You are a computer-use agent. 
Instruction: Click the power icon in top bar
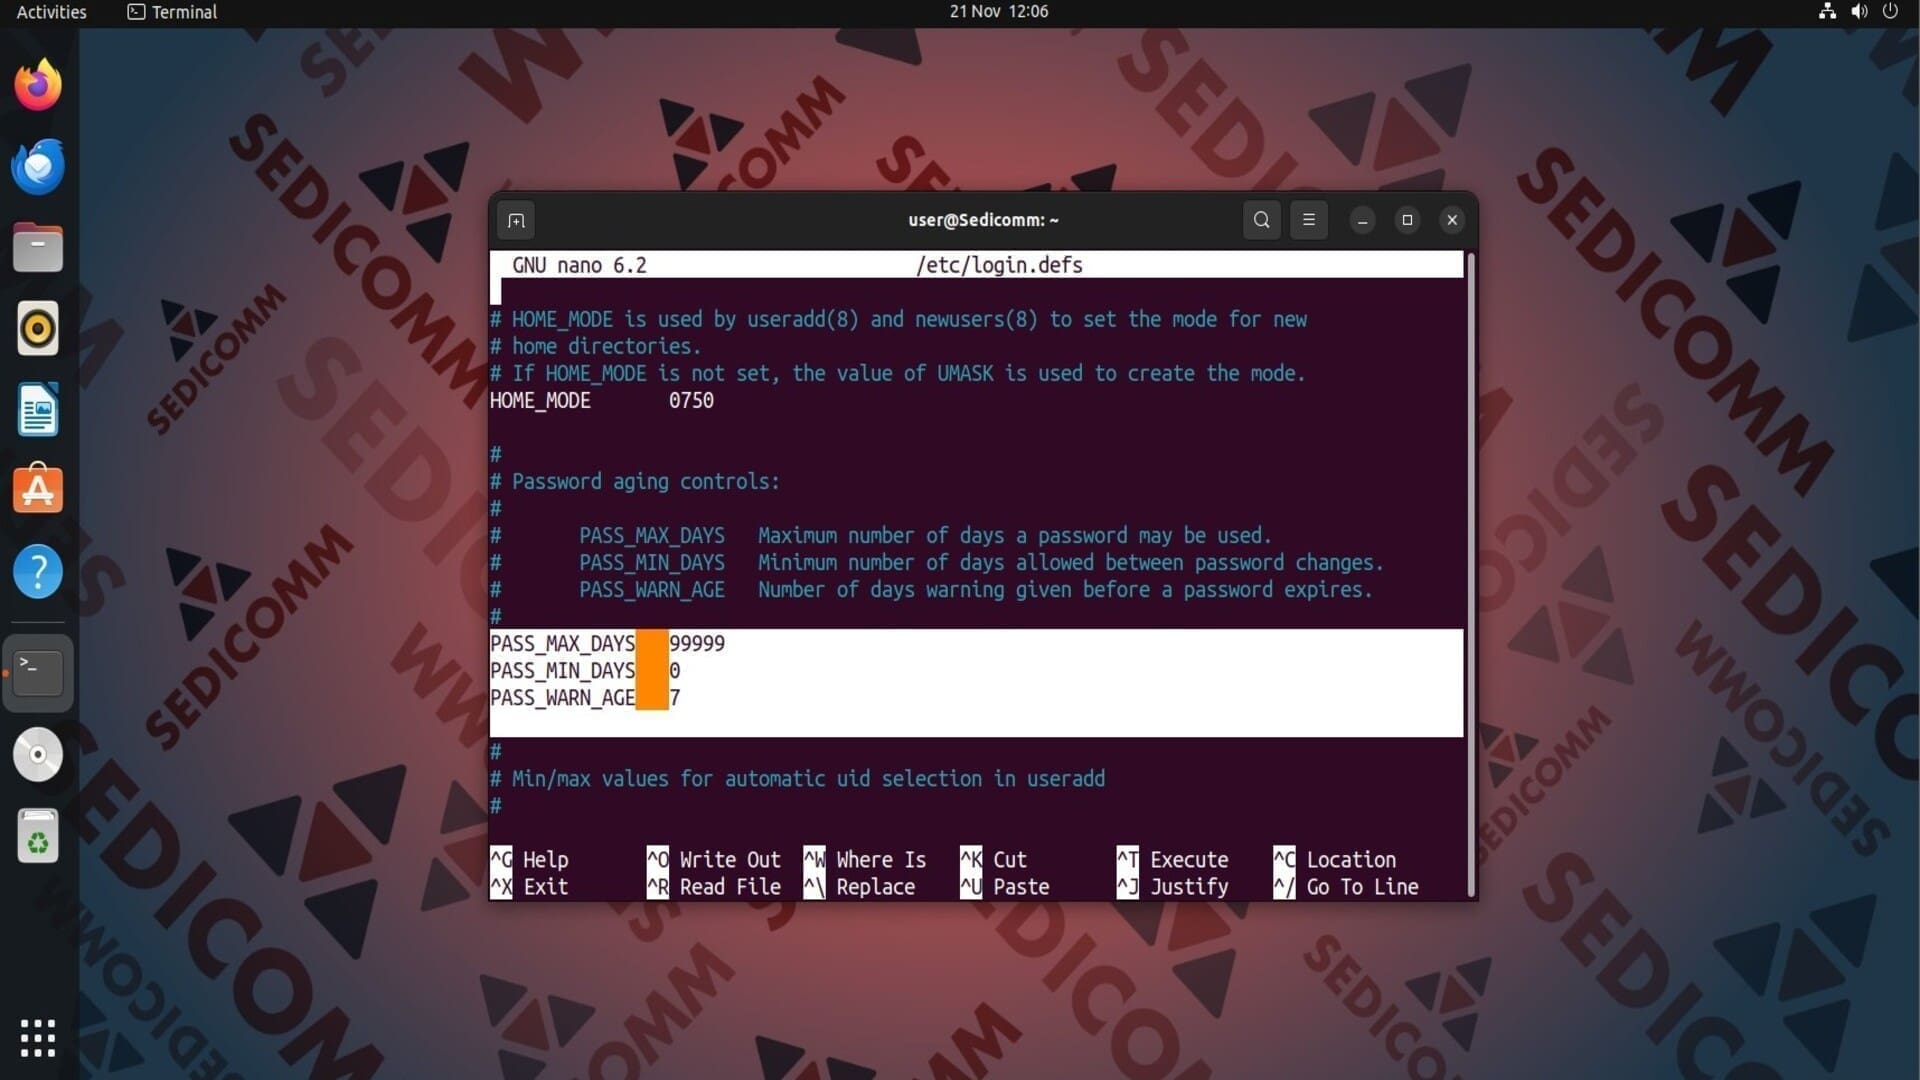click(x=1890, y=12)
